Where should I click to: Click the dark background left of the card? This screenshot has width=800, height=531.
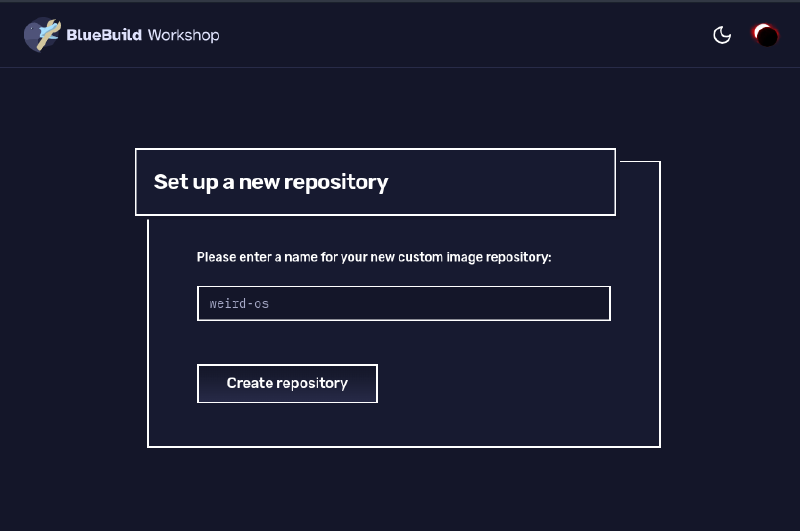[x=70, y=300]
